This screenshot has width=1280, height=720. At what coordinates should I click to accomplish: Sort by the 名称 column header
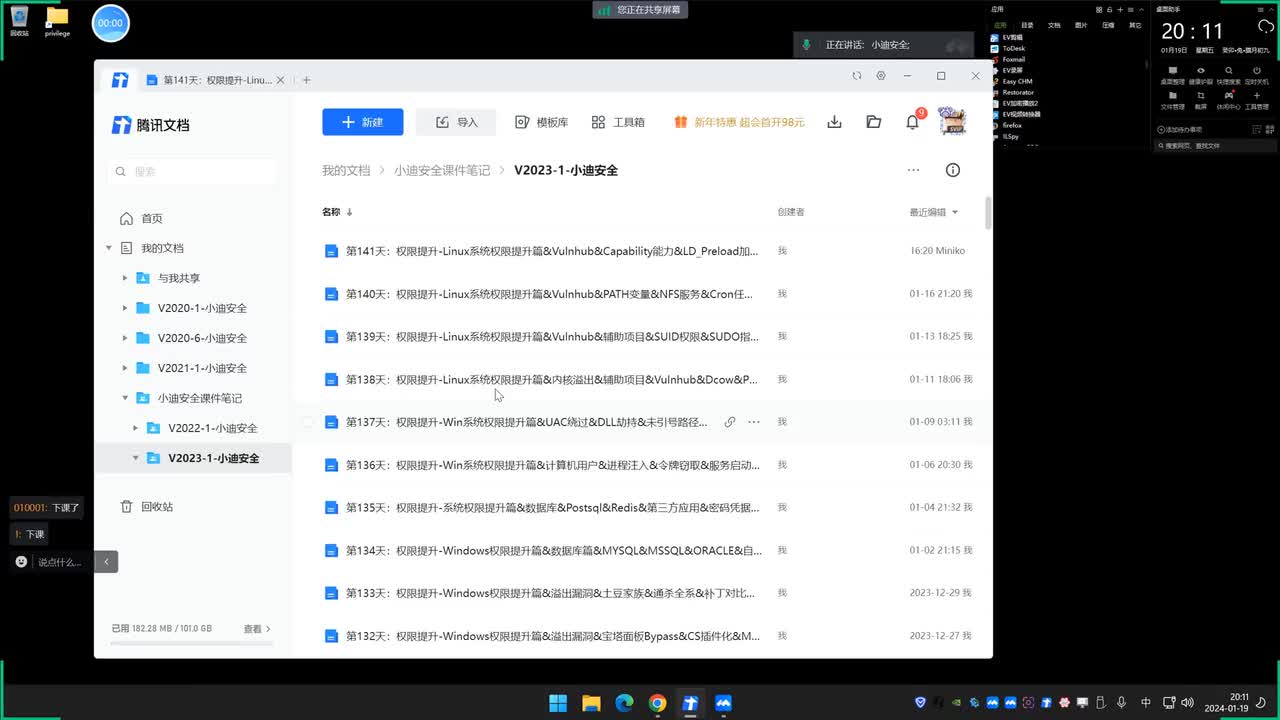[x=337, y=212]
